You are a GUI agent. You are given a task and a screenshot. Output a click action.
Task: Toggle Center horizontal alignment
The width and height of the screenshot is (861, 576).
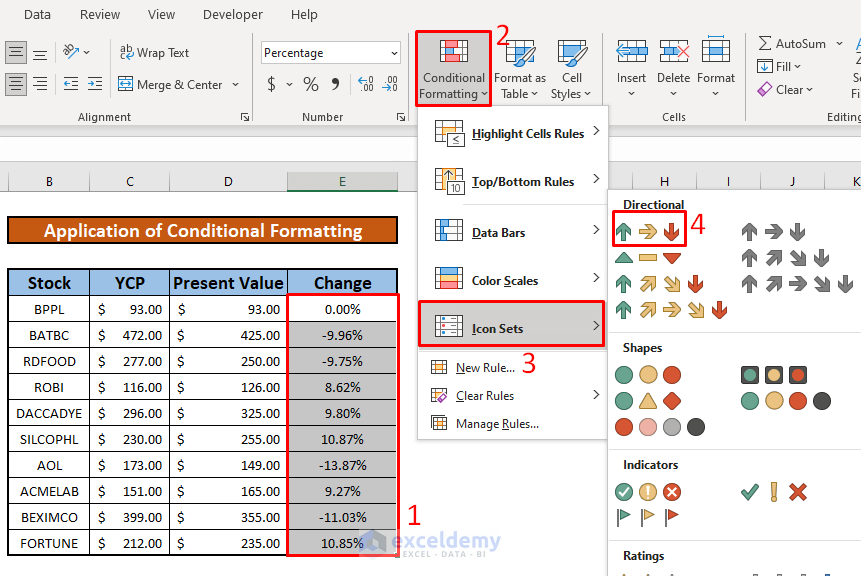tap(16, 84)
